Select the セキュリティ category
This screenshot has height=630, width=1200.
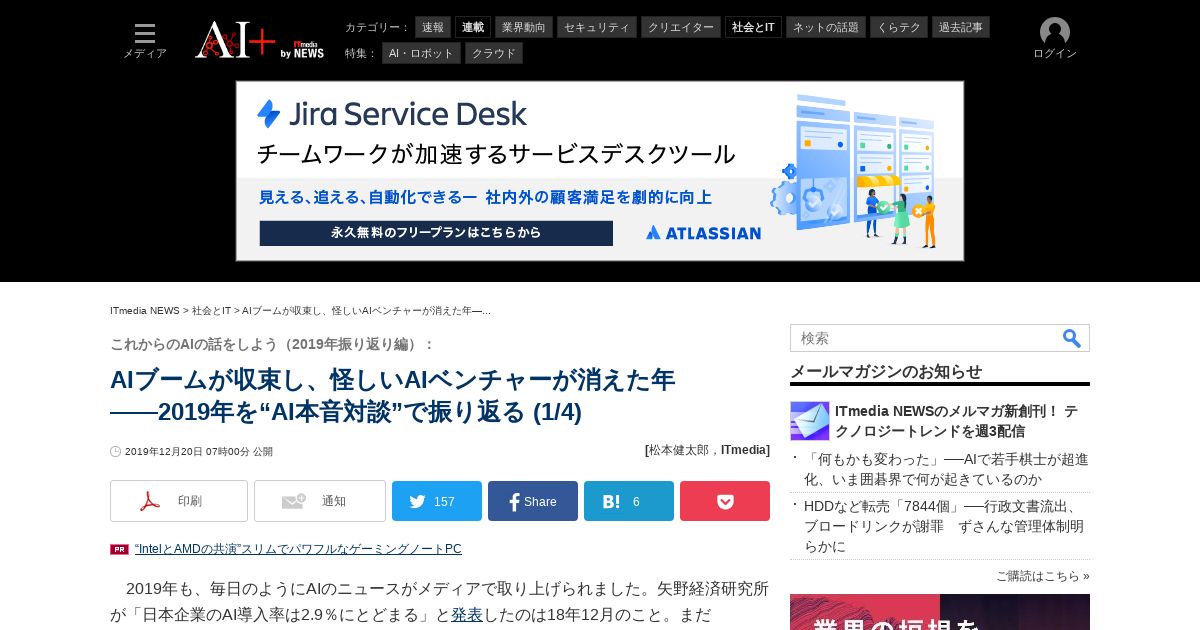click(597, 27)
